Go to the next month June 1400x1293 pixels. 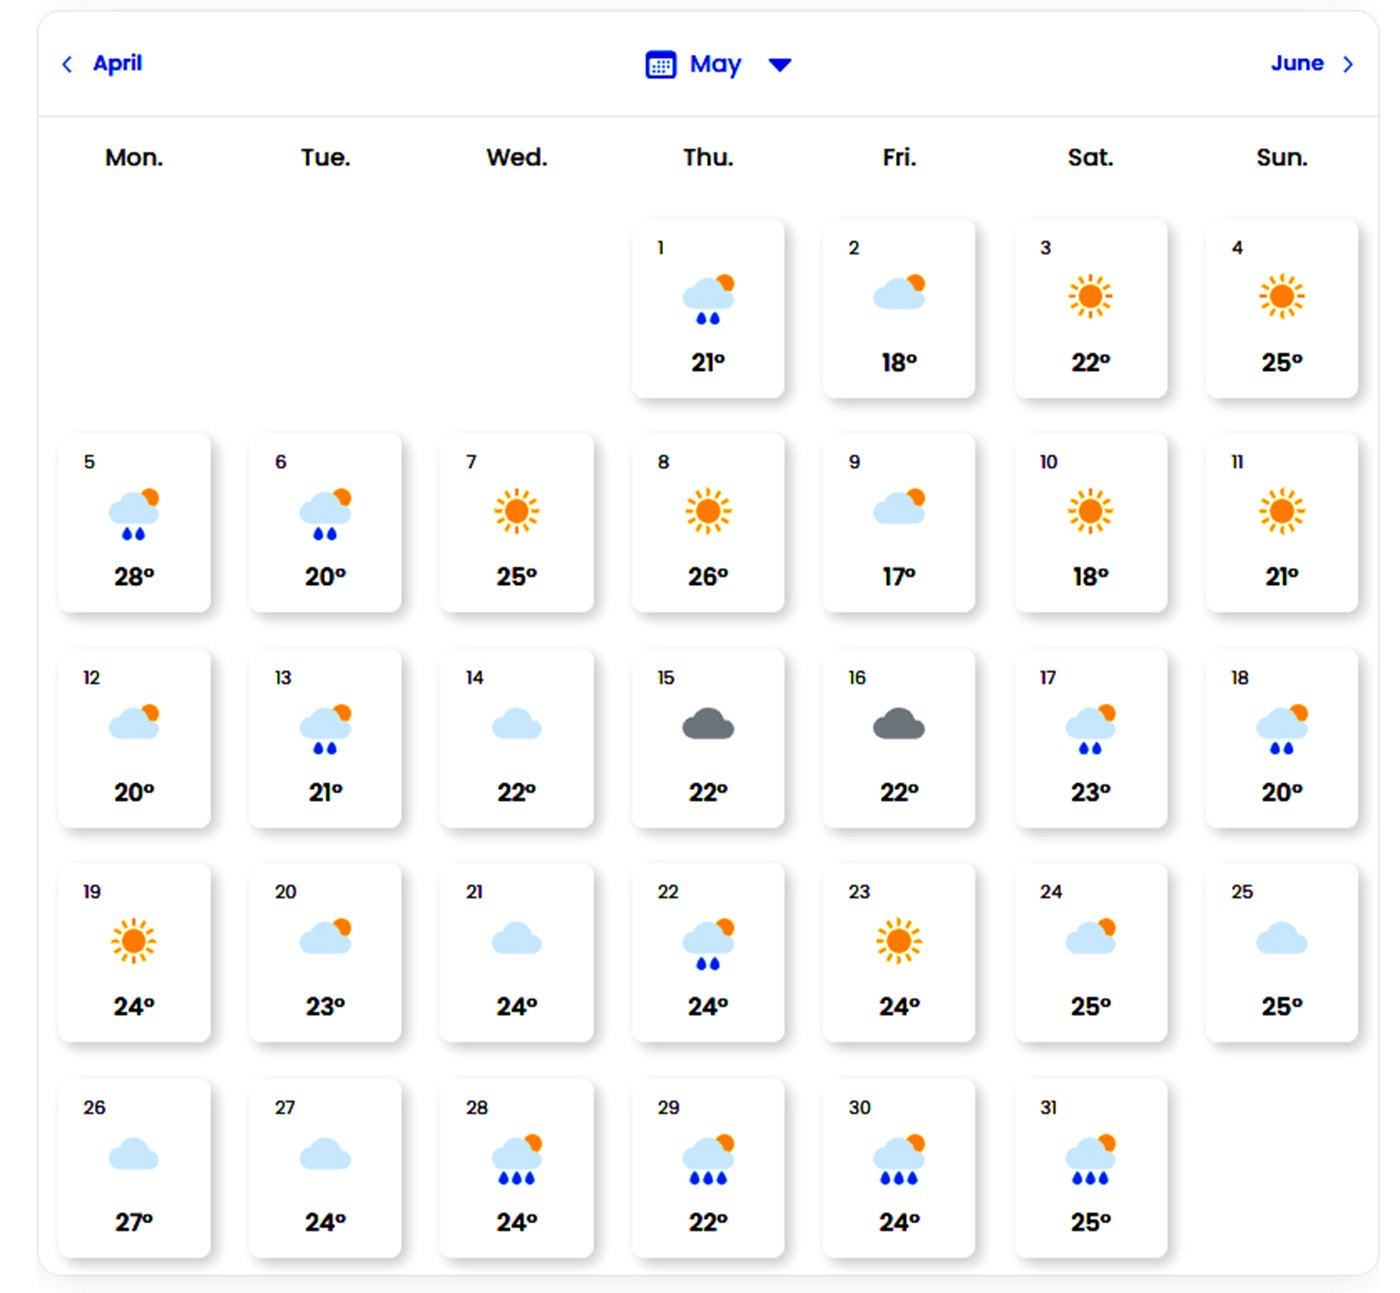[1297, 64]
